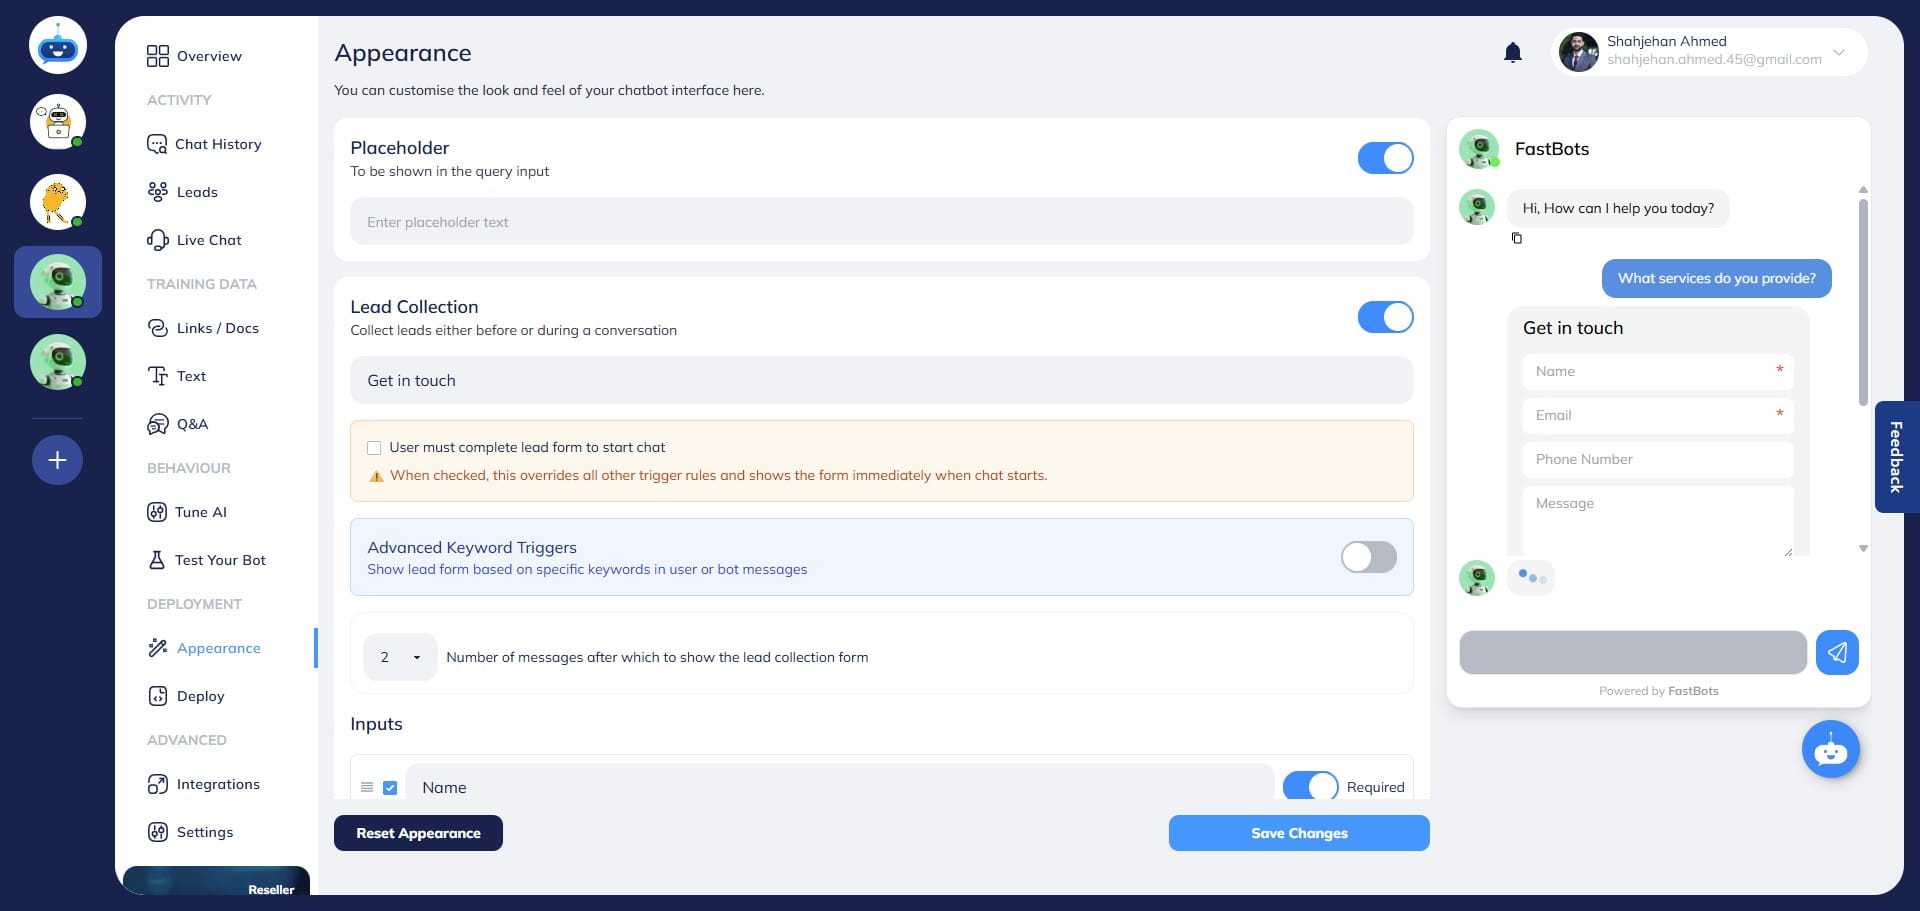The height and width of the screenshot is (911, 1920).
Task: Turn off Lead Collection
Action: [x=1385, y=317]
